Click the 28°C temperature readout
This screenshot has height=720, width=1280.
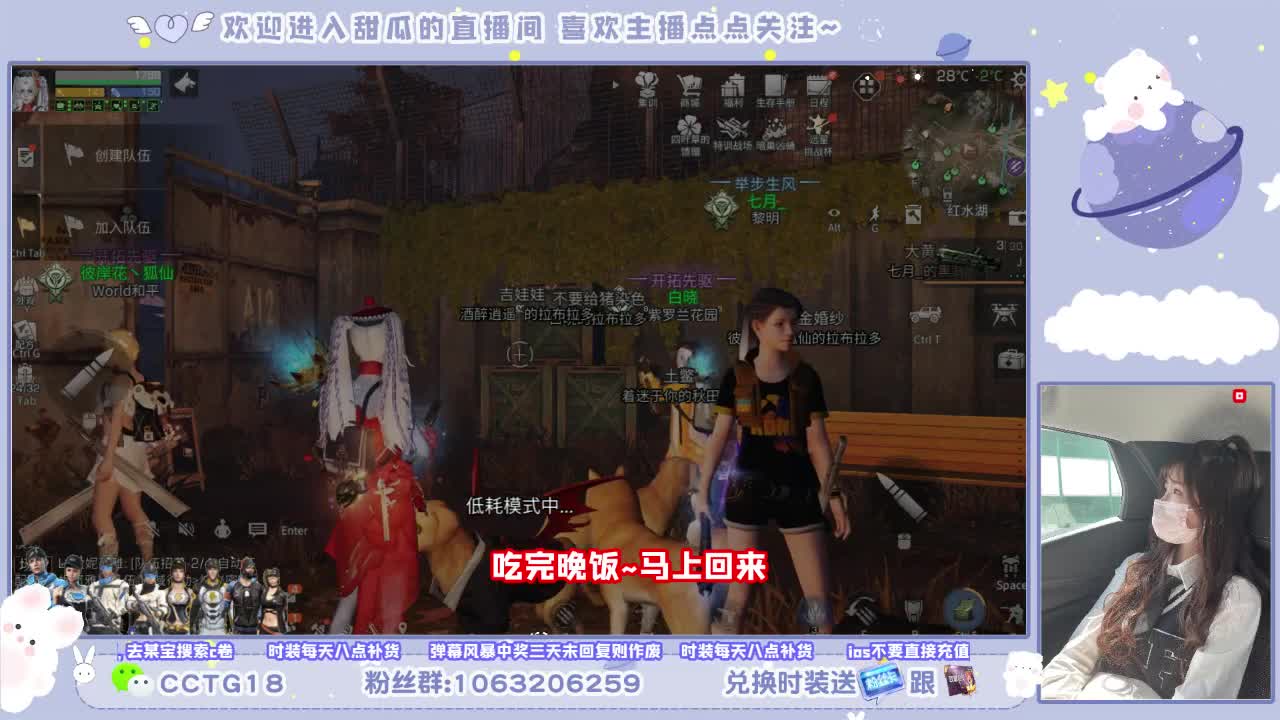click(953, 76)
